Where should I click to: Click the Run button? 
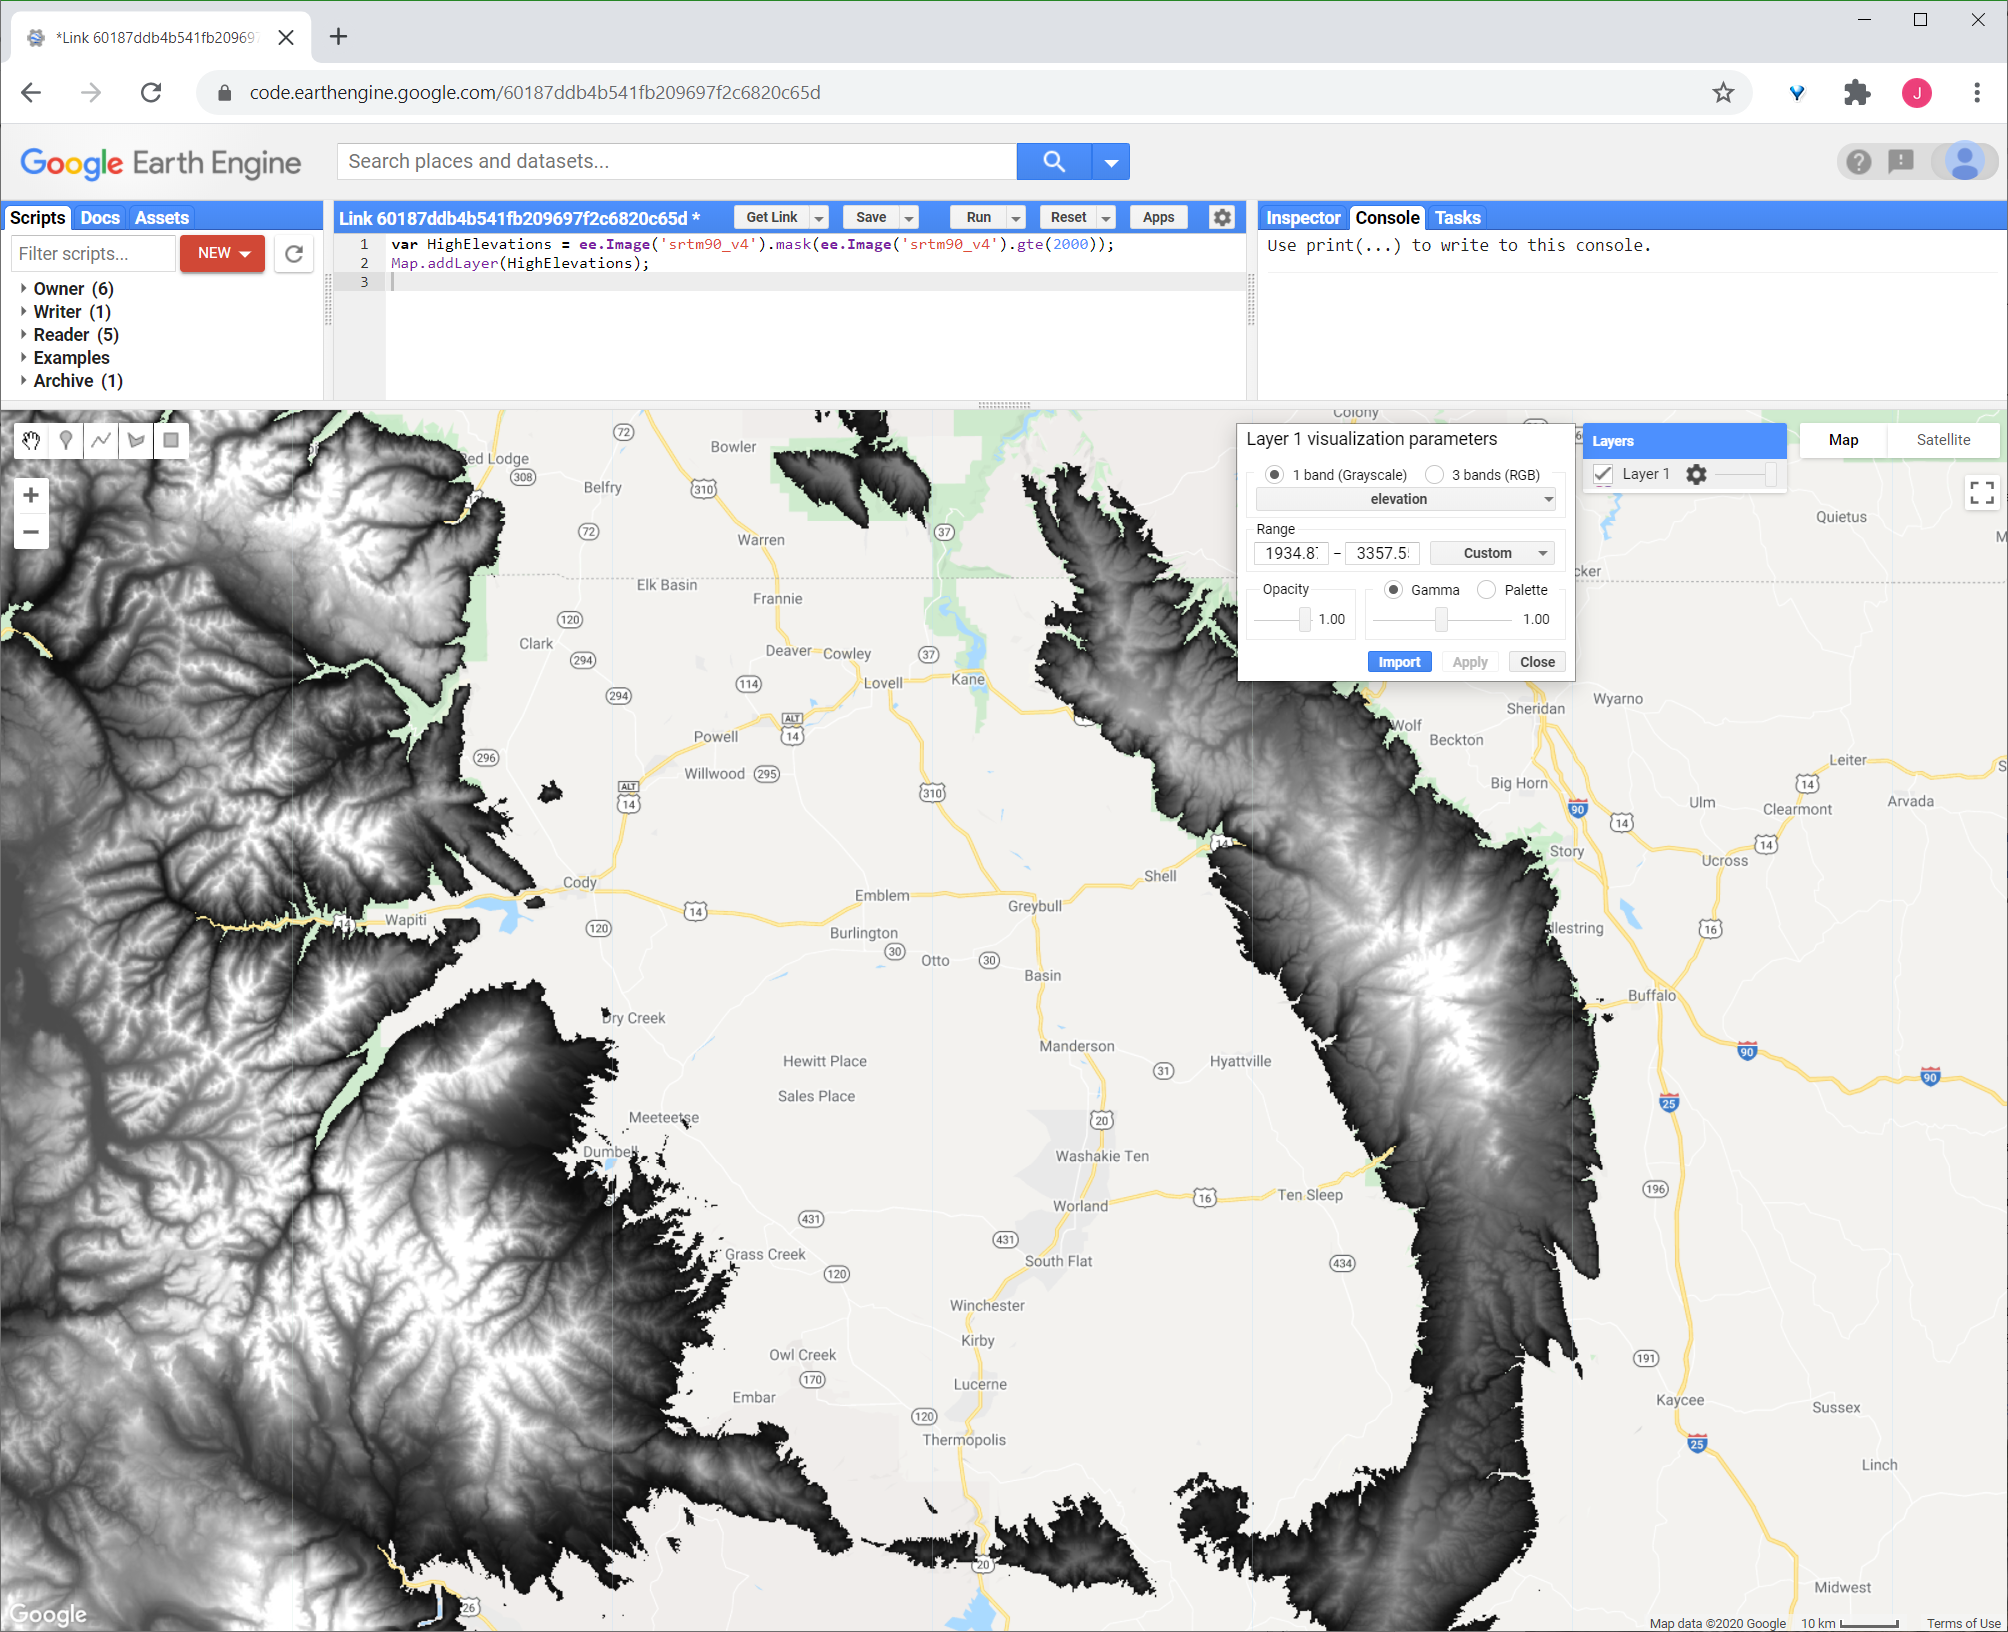(979, 218)
